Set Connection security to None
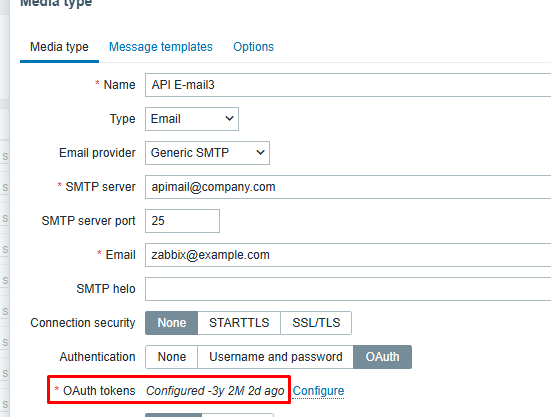The width and height of the screenshot is (551, 417). [x=171, y=323]
